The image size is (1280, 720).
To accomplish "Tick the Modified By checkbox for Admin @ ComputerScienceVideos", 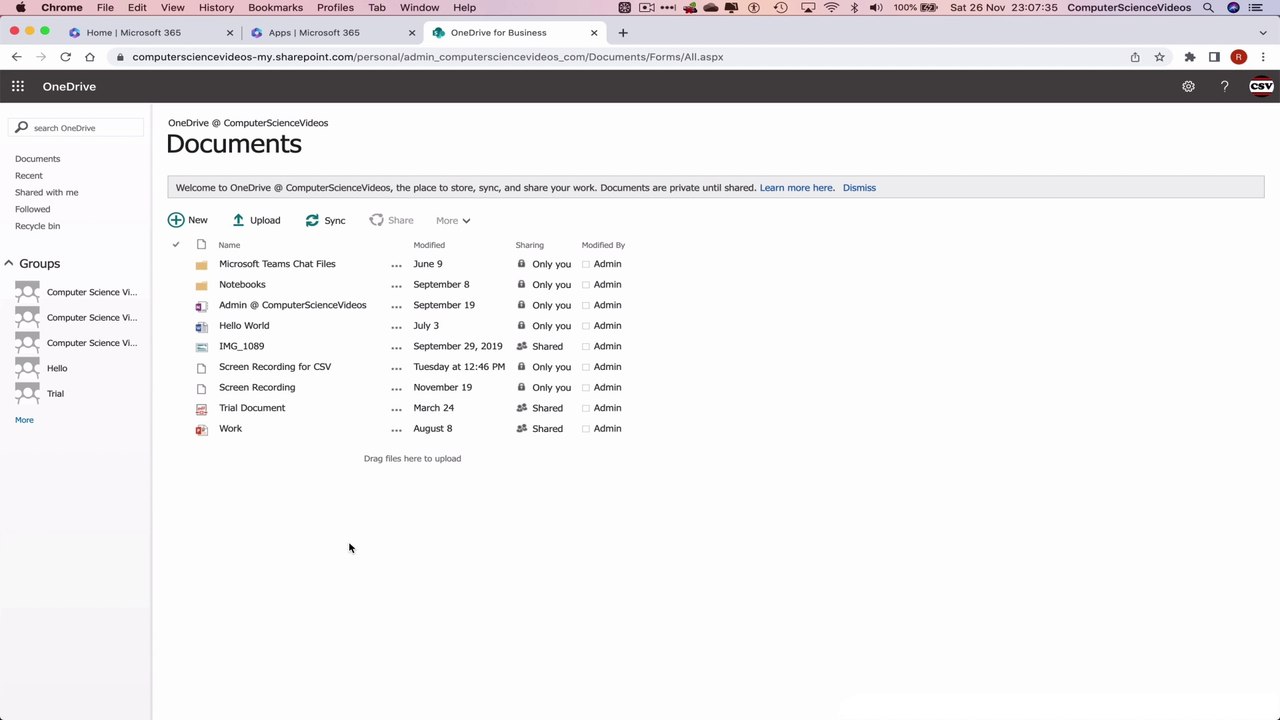I will click(x=586, y=306).
